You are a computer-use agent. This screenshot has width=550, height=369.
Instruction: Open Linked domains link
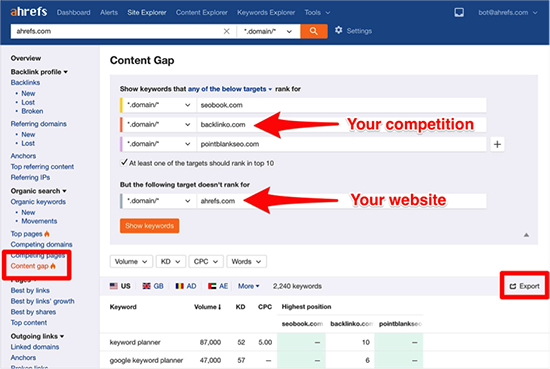click(35, 347)
